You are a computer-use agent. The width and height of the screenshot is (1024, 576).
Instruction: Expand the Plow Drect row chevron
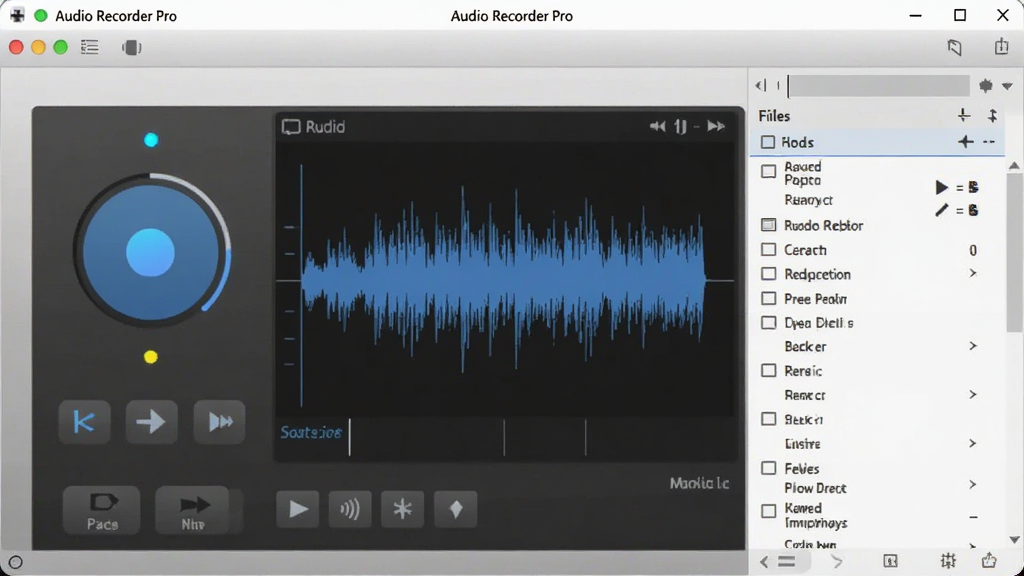pos(972,485)
